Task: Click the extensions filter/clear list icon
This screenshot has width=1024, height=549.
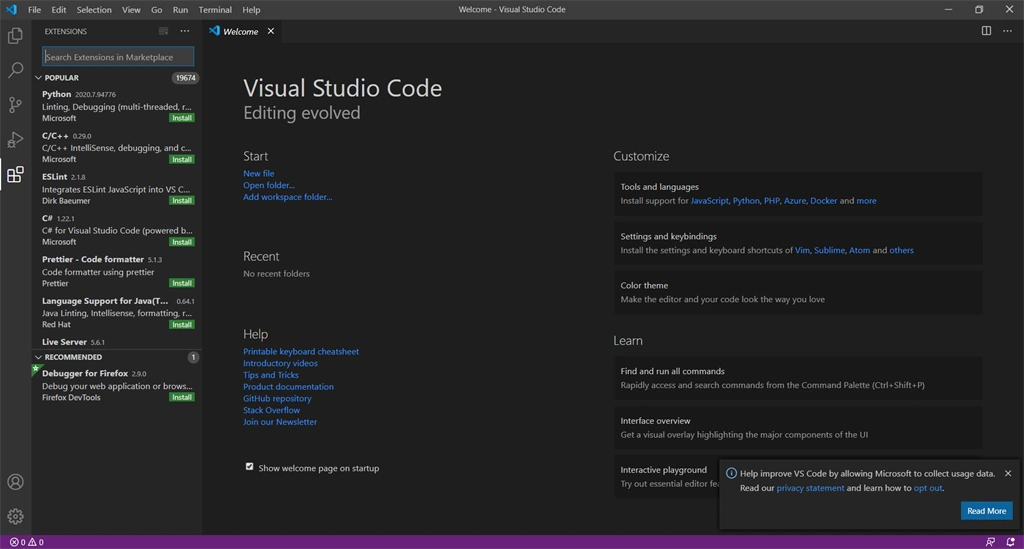Action: coord(163,31)
